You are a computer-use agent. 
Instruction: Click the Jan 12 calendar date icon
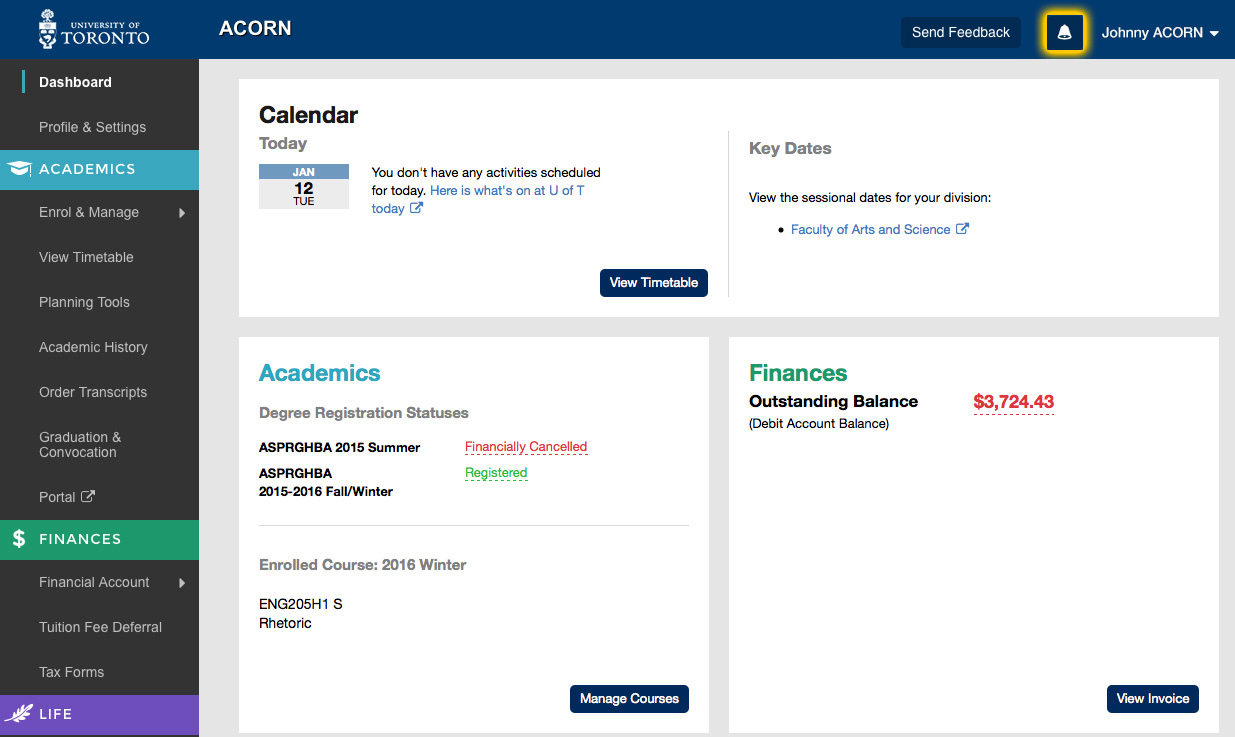pyautogui.click(x=304, y=187)
